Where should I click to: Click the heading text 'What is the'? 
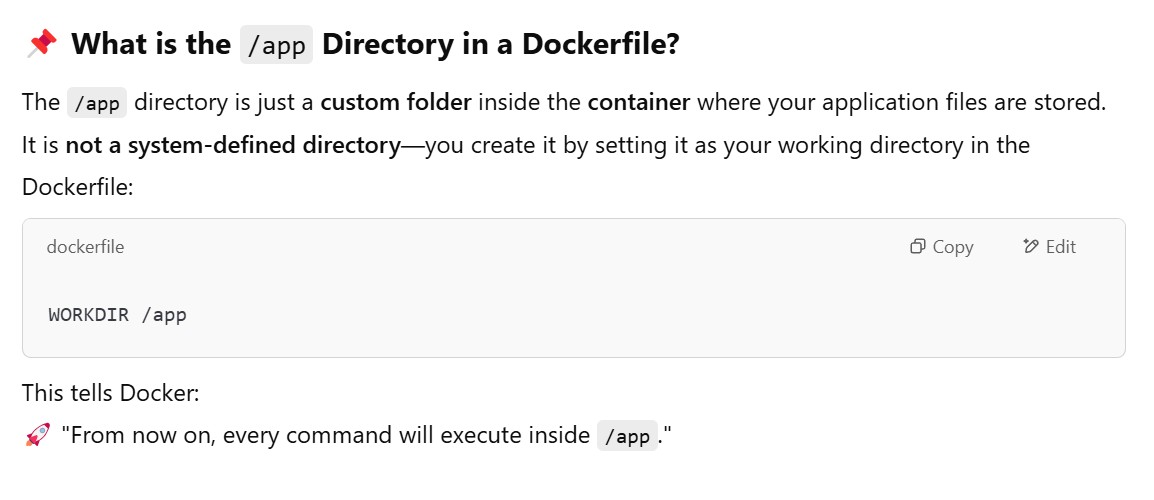[151, 45]
